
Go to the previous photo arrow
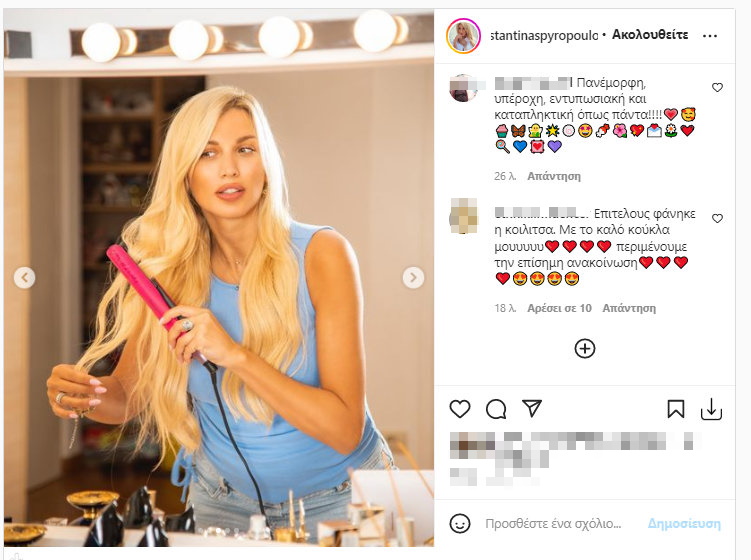click(24, 277)
